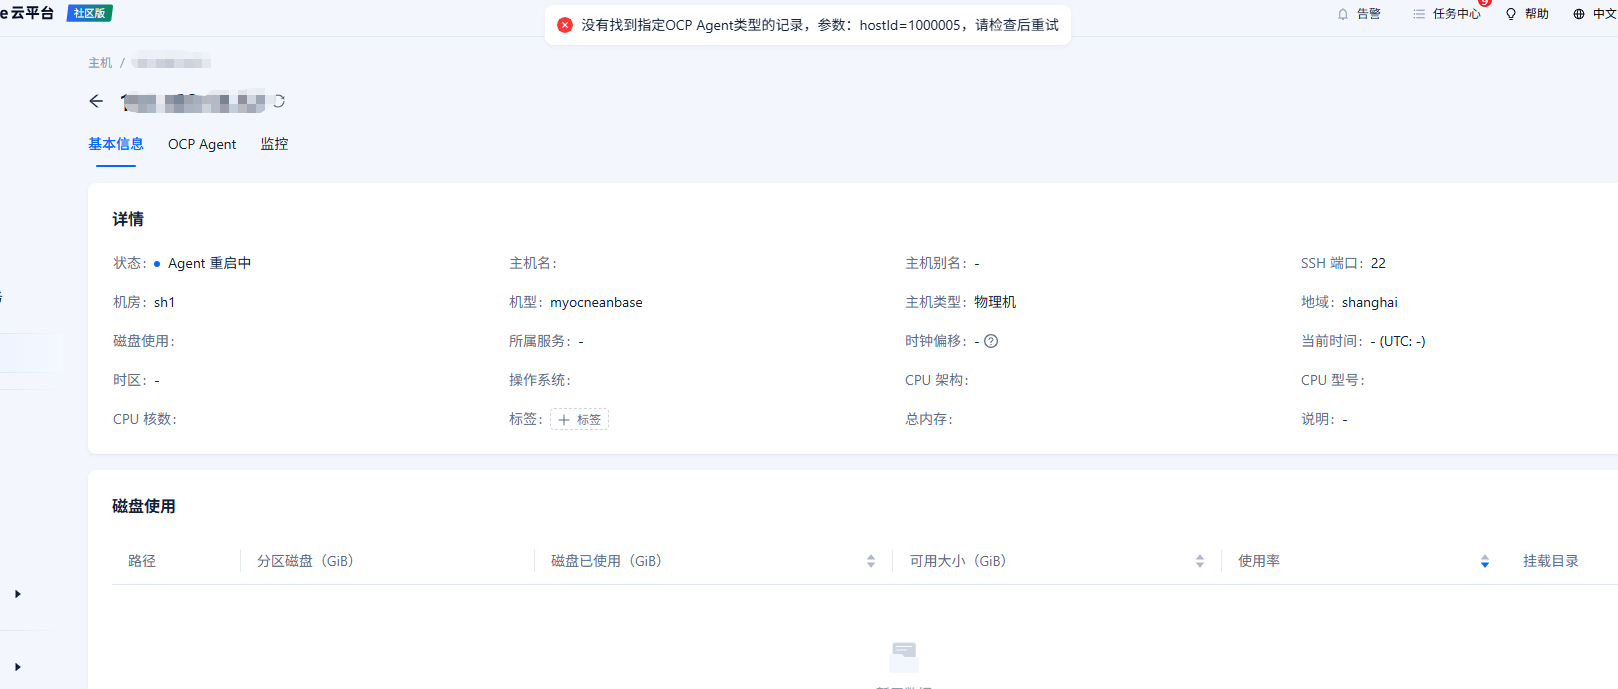Click the refresh icon next to the host title

(279, 101)
